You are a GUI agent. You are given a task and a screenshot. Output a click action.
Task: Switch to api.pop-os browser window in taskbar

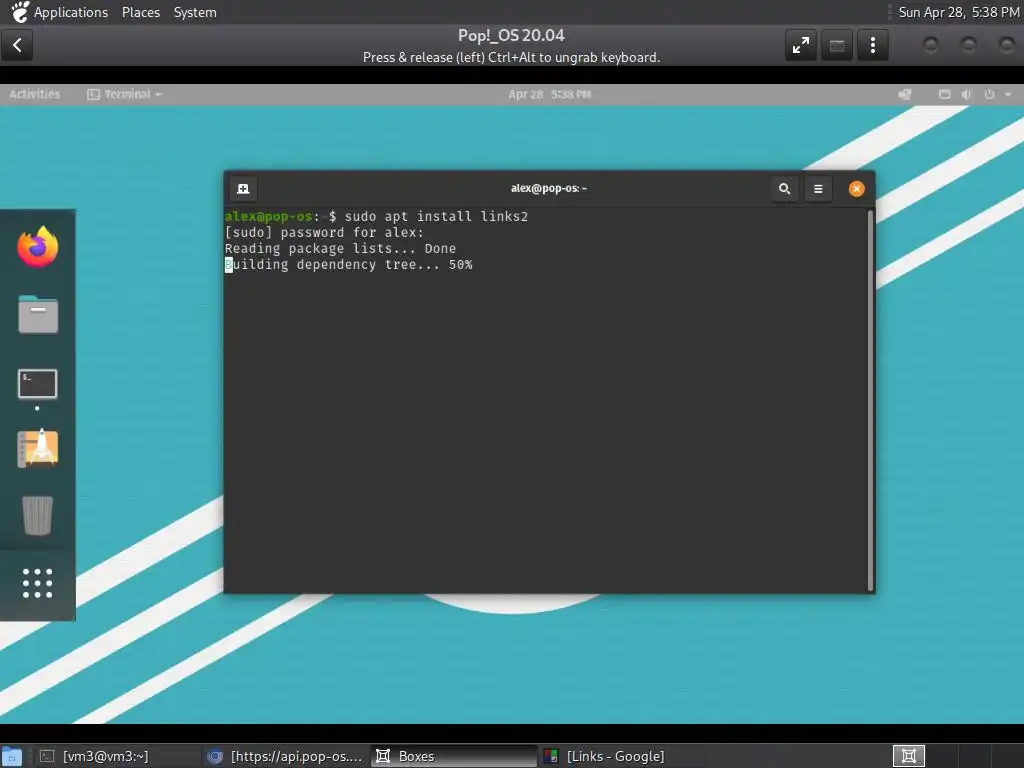[x=285, y=756]
